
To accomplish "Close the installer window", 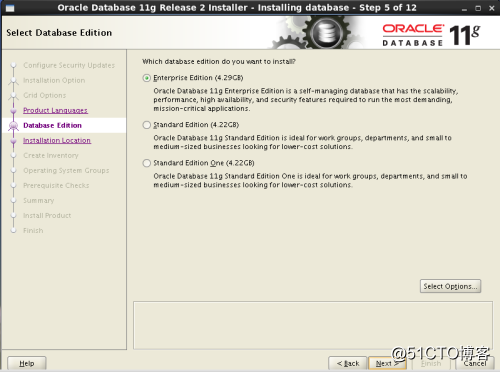I will click(491, 8).
